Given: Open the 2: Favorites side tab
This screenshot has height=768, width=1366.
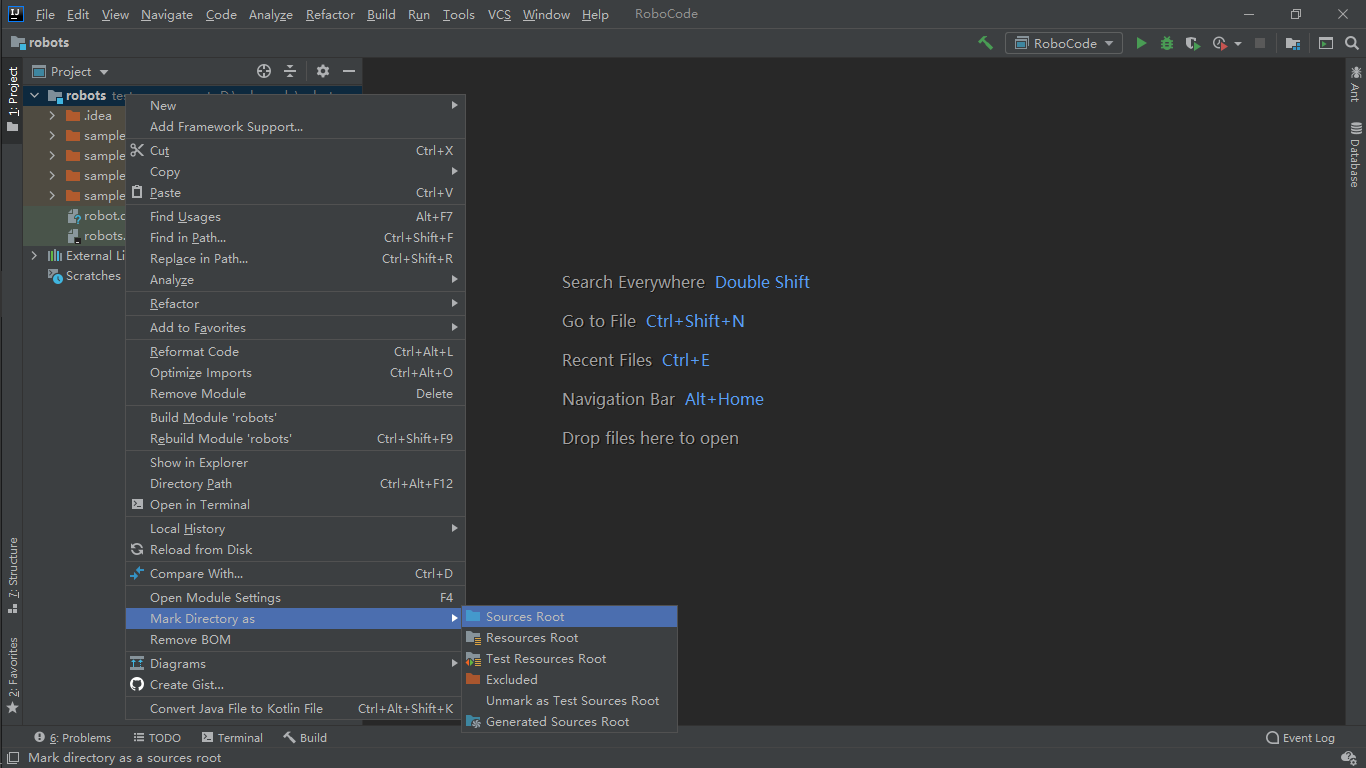Looking at the screenshot, I should (12, 675).
